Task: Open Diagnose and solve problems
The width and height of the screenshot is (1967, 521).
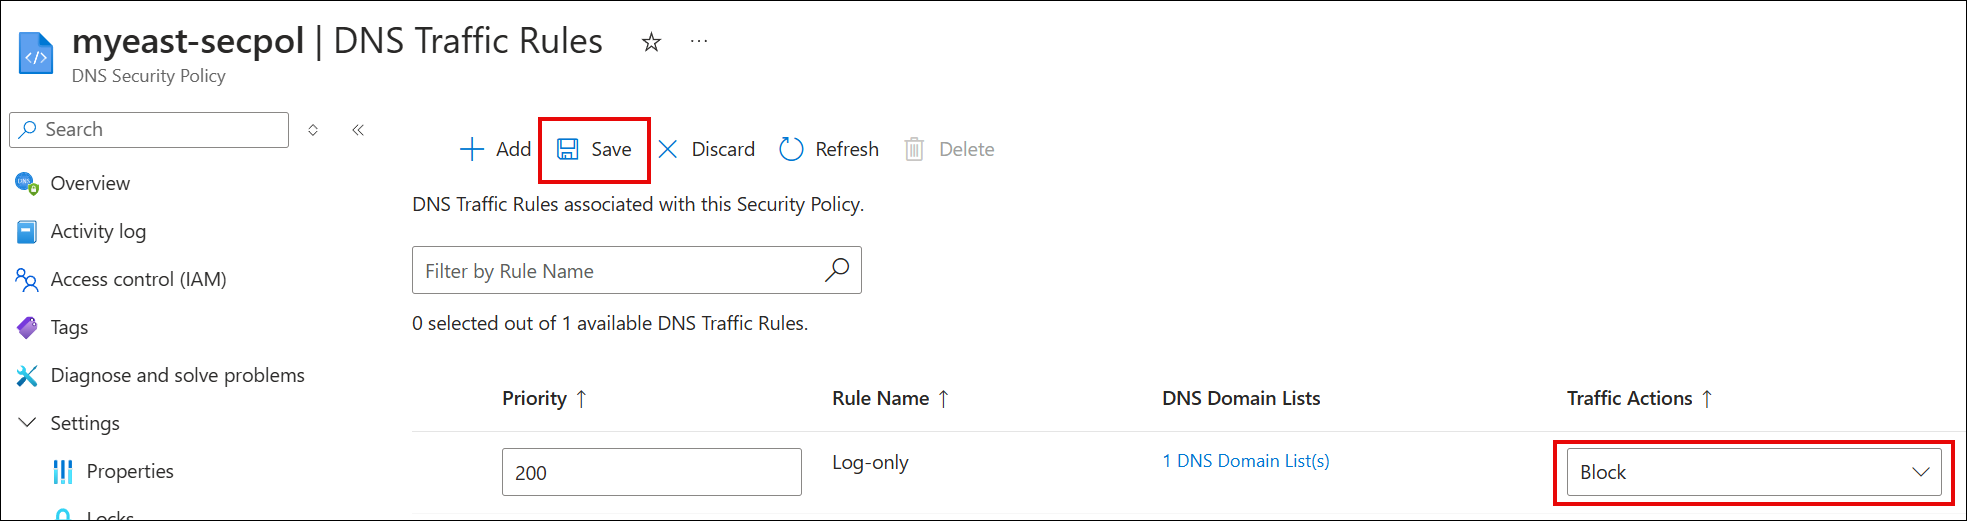Action: point(177,375)
